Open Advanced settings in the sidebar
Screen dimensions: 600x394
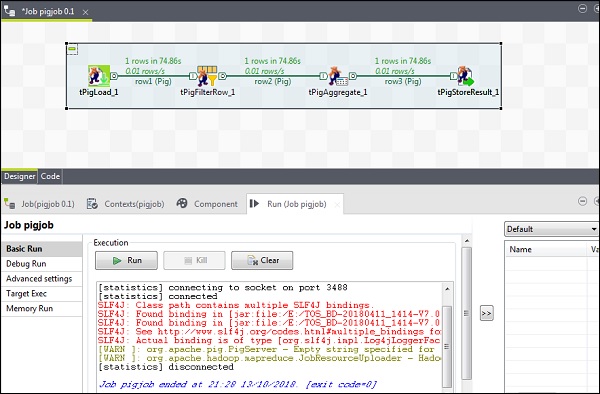coord(39,278)
